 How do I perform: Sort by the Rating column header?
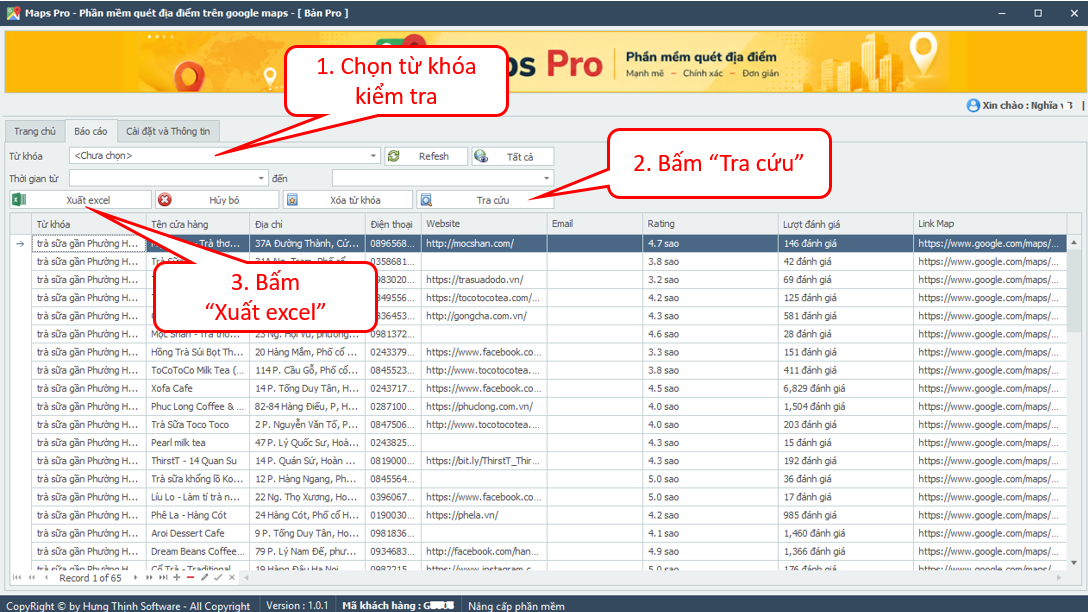click(x=710, y=224)
